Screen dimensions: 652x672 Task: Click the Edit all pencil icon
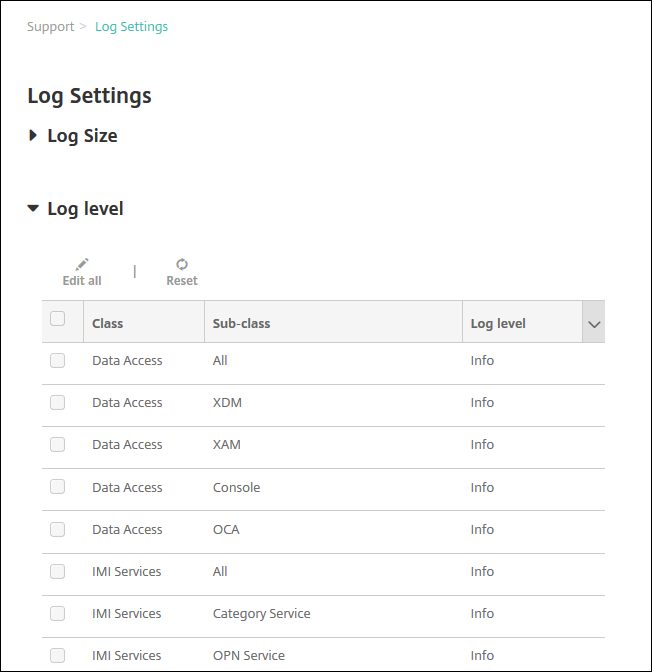(82, 264)
